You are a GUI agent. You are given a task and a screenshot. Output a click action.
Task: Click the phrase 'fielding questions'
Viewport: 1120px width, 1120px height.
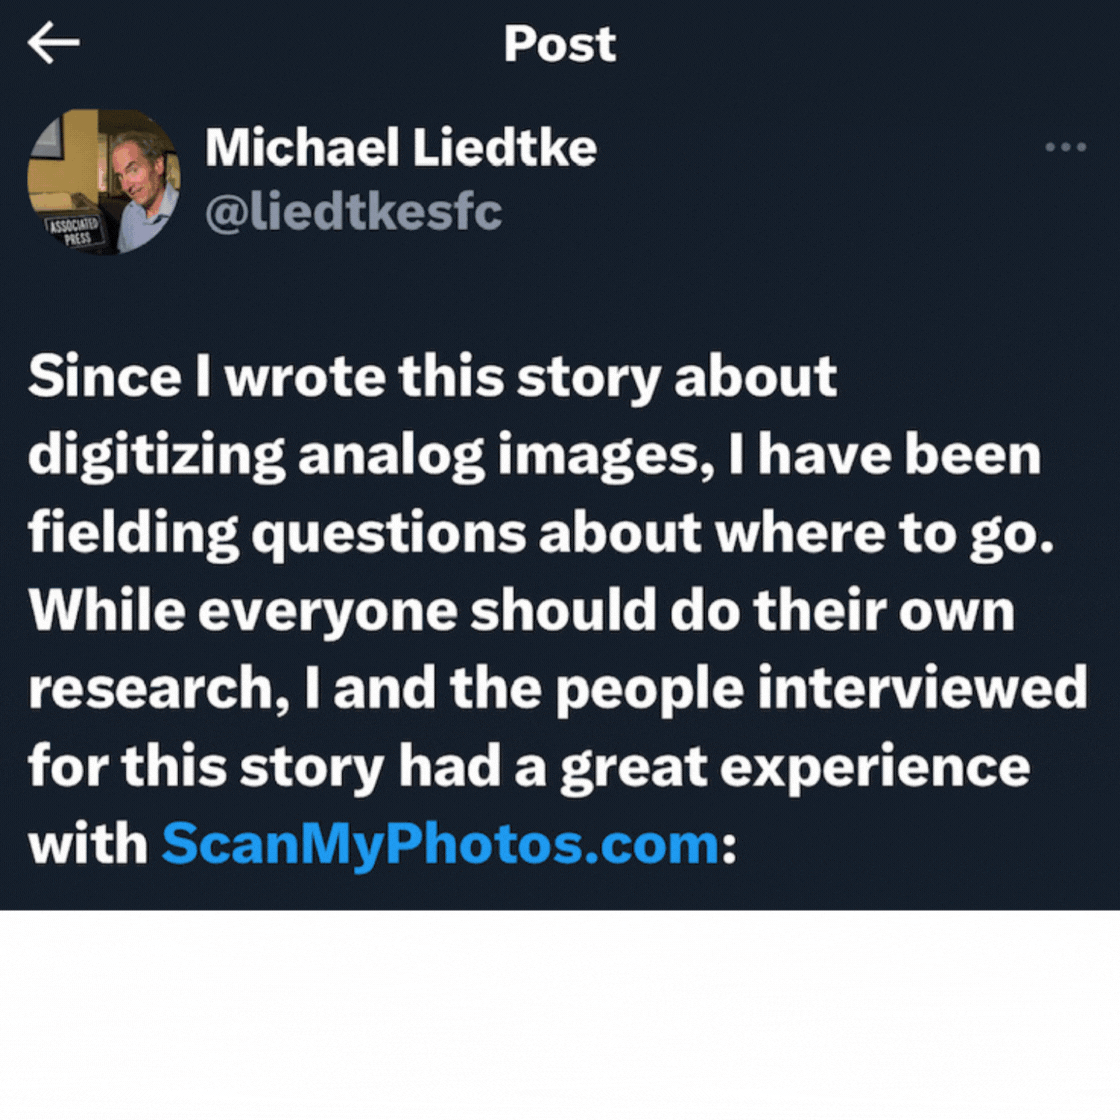pos(276,533)
